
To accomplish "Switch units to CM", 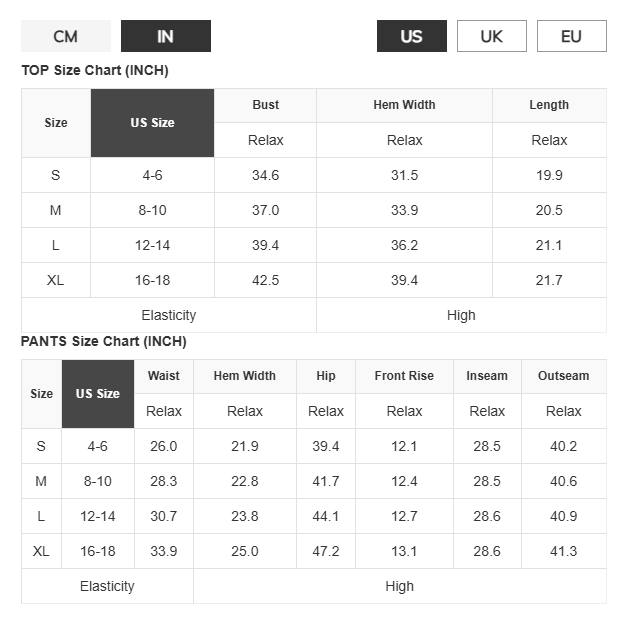I will point(66,36).
